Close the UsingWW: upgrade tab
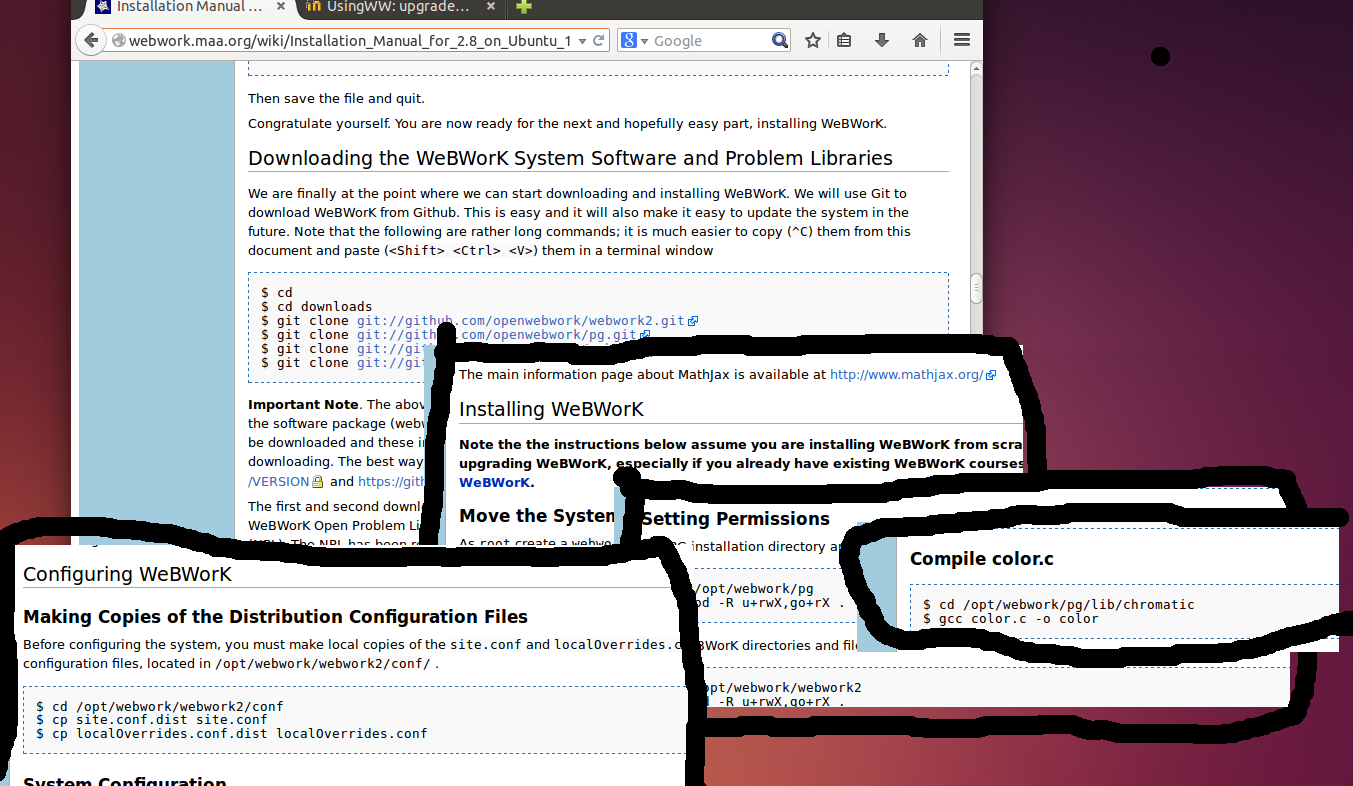The image size is (1353, 786). 490,7
